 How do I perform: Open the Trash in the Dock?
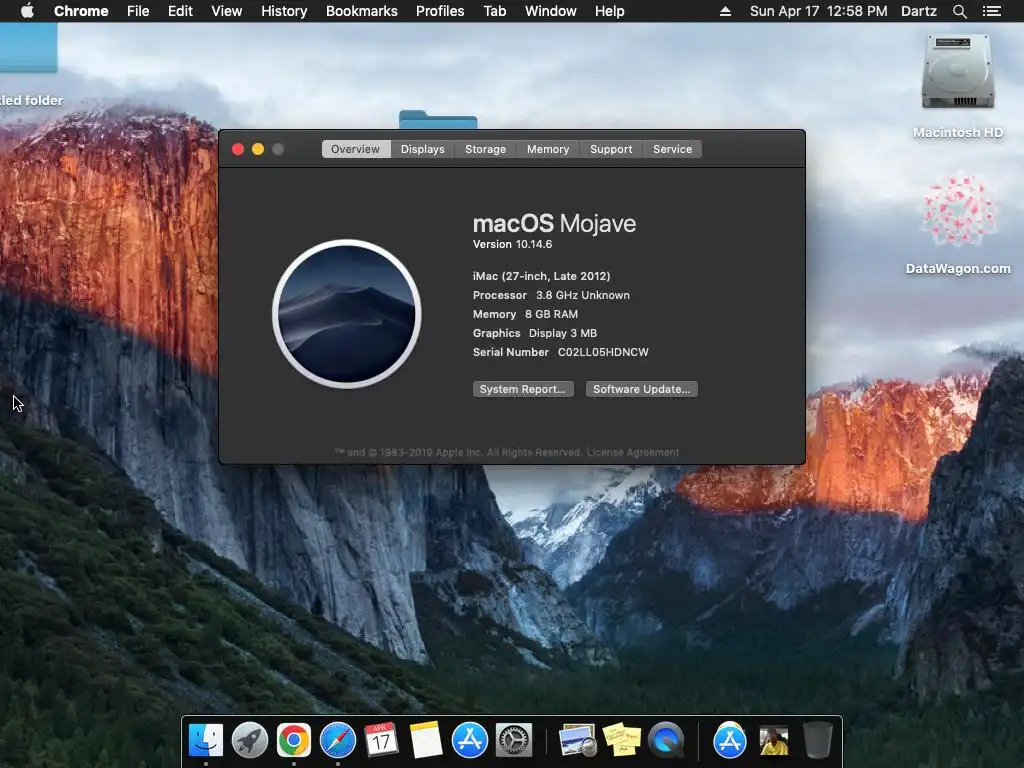pyautogui.click(x=818, y=741)
